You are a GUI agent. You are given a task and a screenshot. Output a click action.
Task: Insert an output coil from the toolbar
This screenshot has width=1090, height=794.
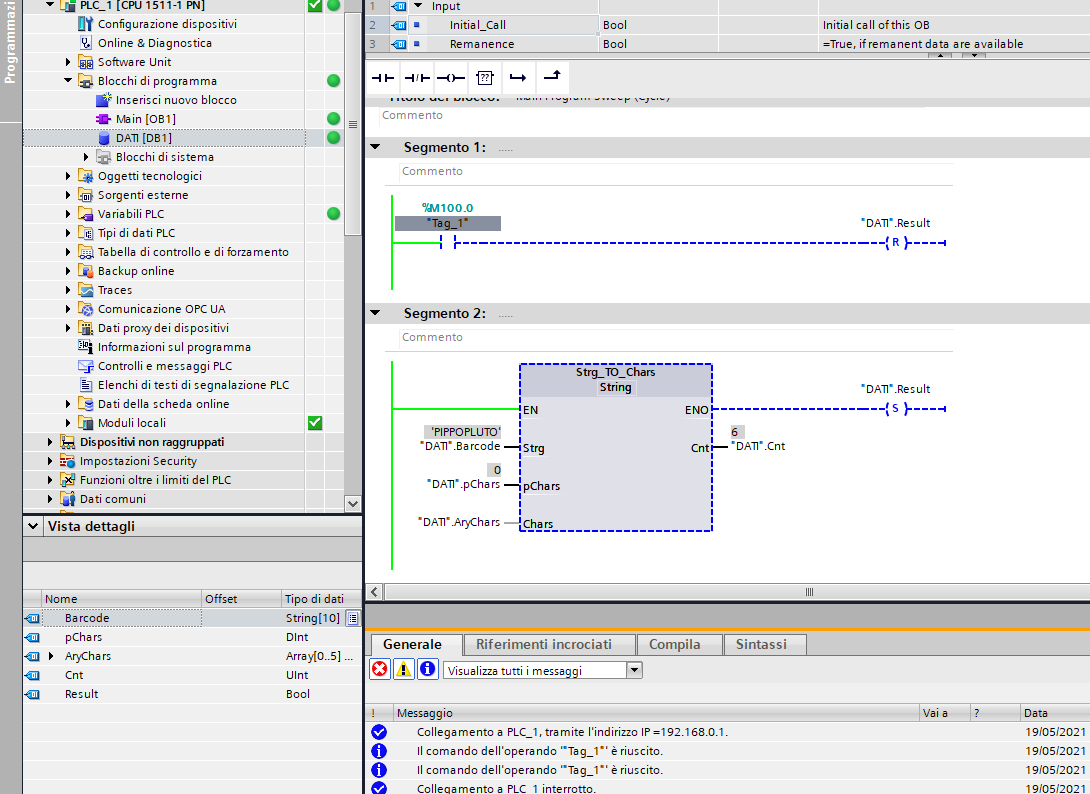coord(450,78)
